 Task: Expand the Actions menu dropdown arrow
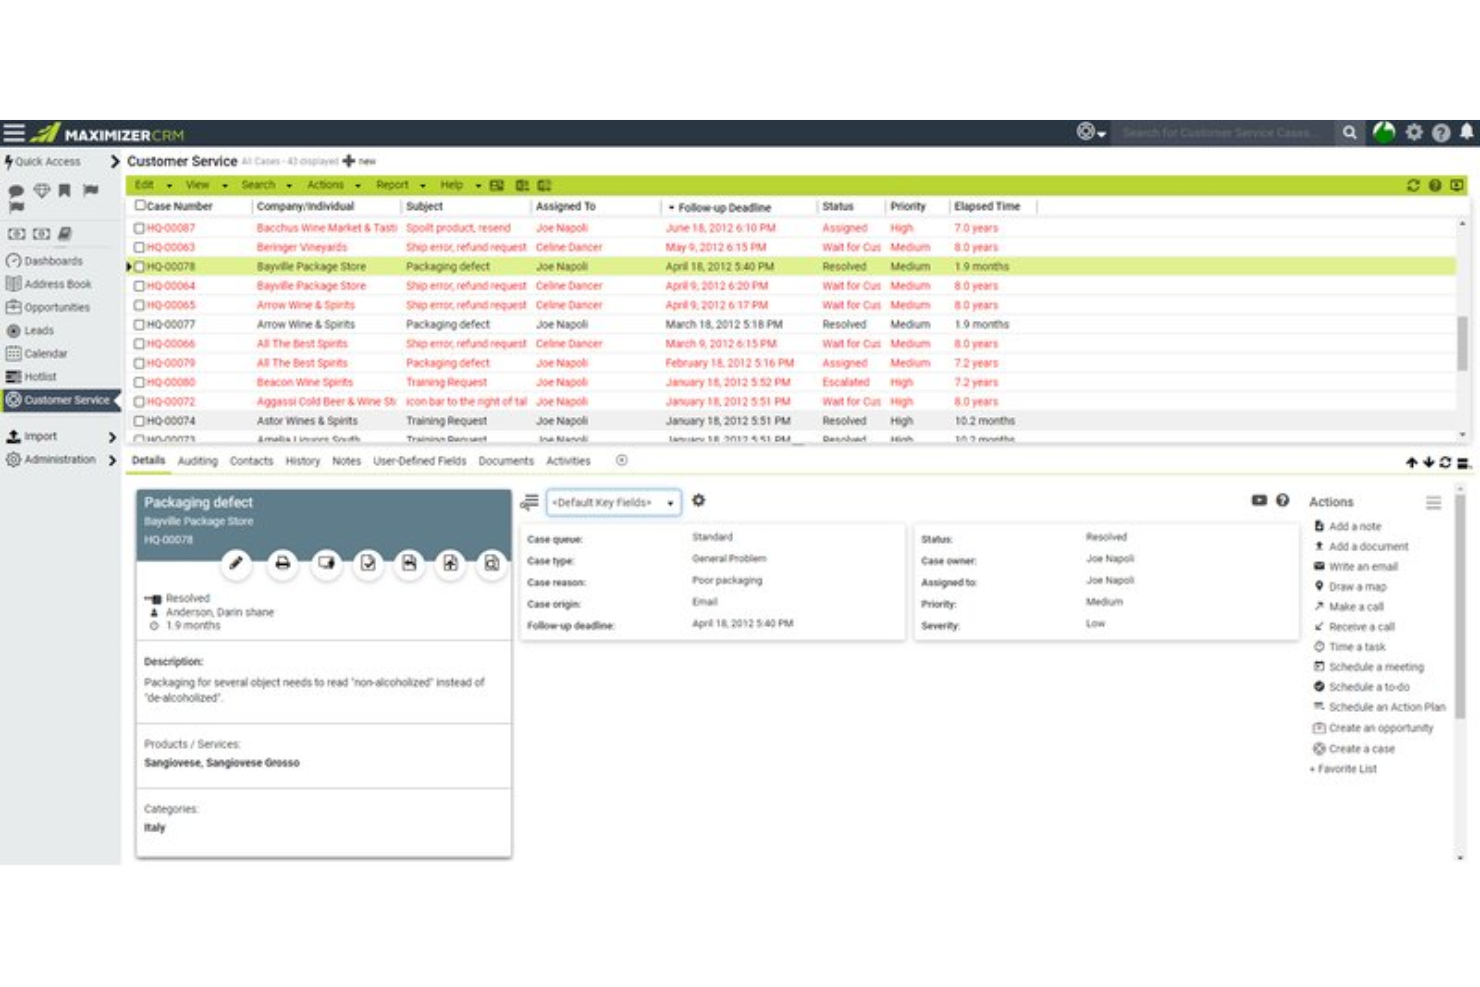358,184
